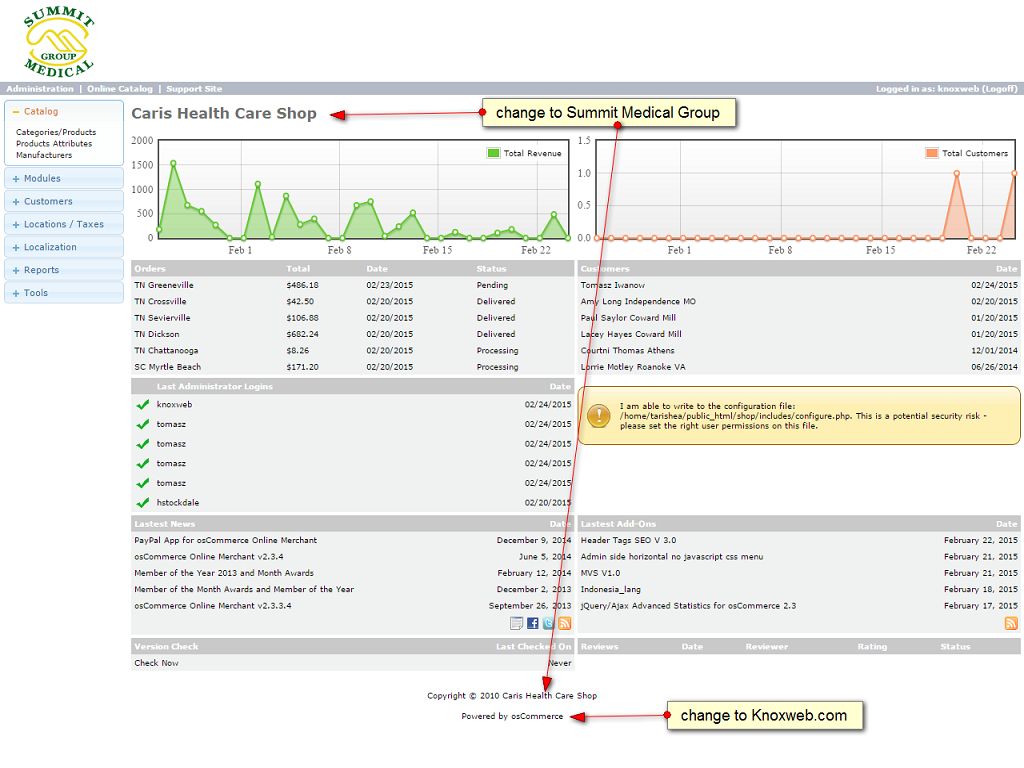Click the osCommerce link in the footer
1024x768 pixels.
pyautogui.click(x=537, y=716)
